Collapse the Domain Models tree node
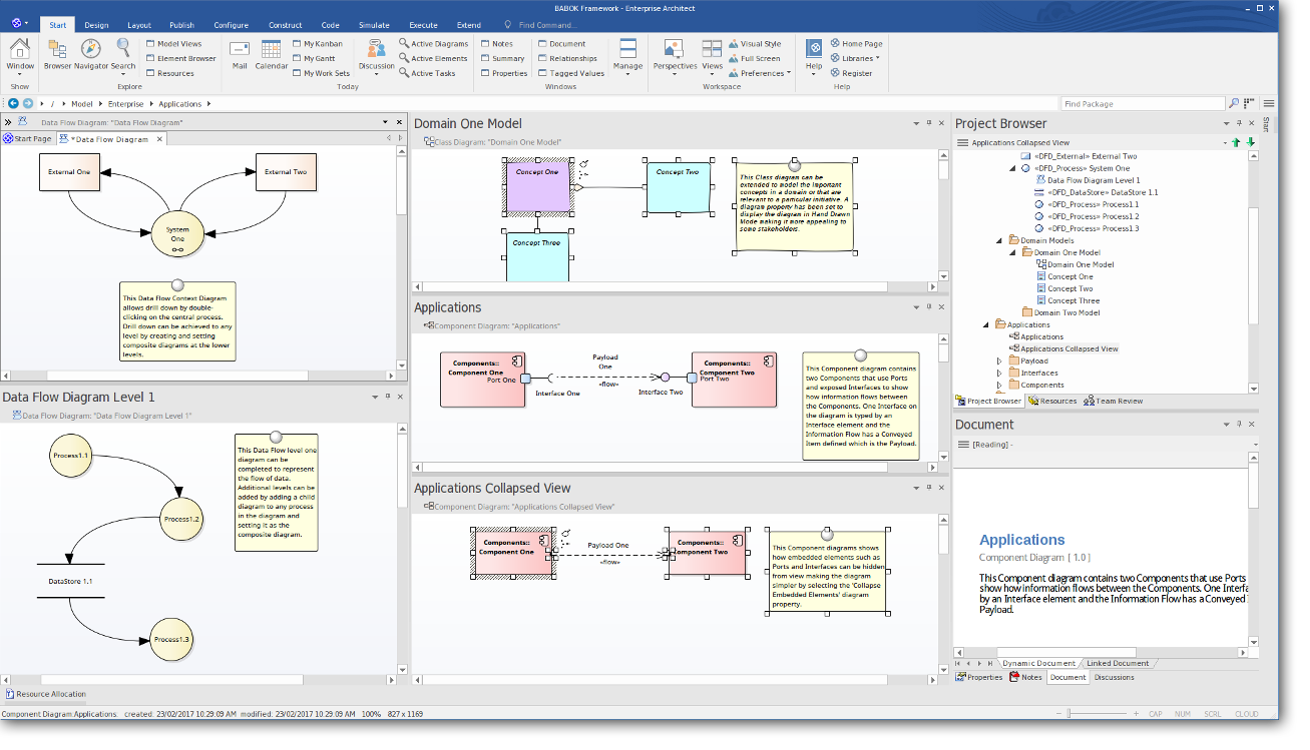The width and height of the screenshot is (1310, 750). 999,241
